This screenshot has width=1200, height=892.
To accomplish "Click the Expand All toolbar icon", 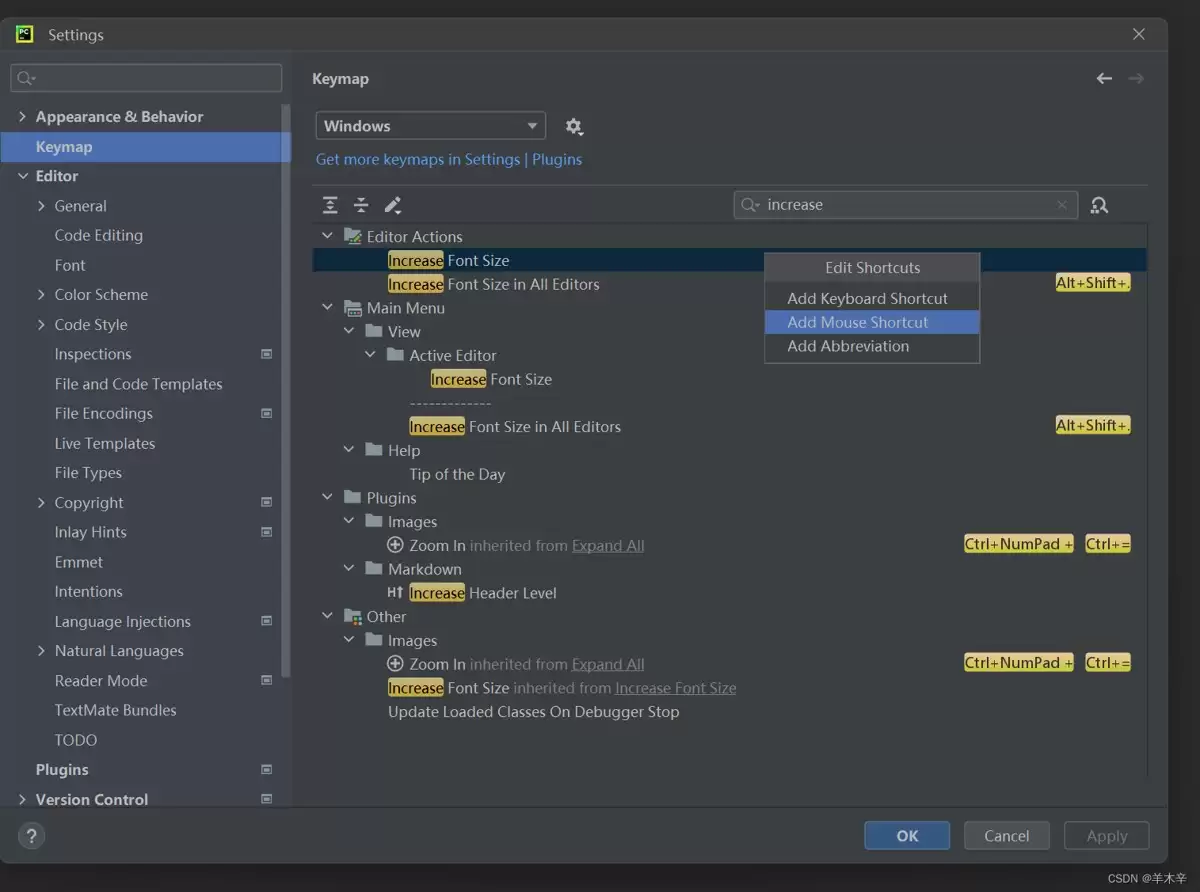I will pos(330,205).
